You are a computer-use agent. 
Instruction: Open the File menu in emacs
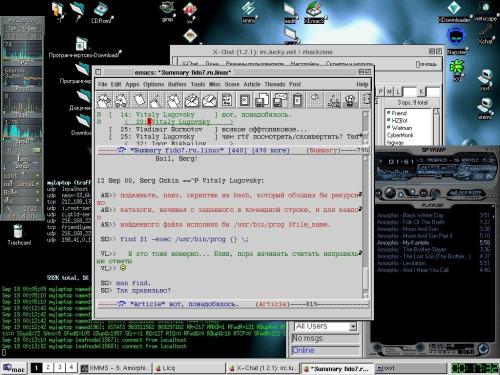click(102, 84)
